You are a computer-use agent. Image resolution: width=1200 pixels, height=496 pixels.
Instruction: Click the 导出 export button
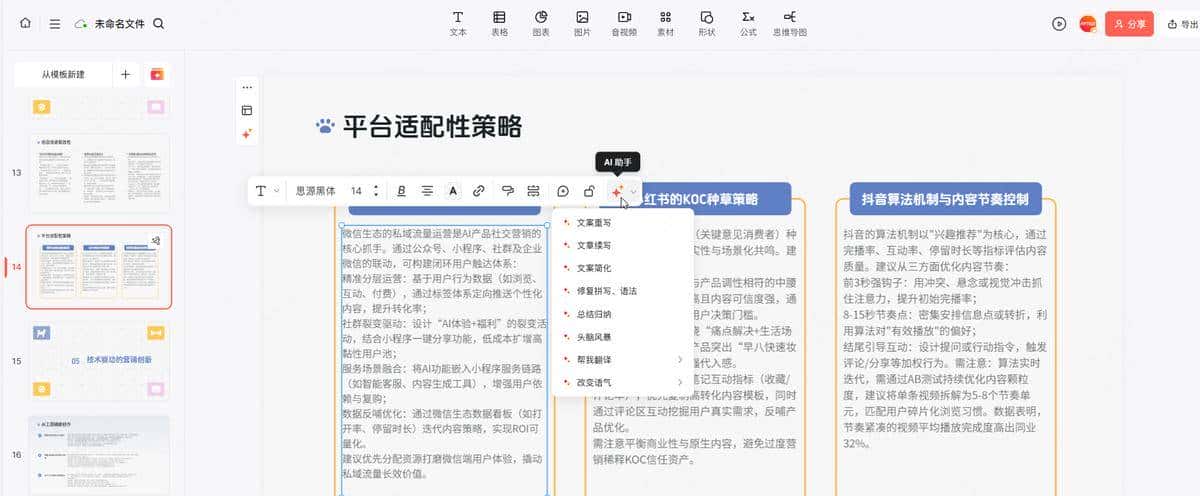[1181, 23]
